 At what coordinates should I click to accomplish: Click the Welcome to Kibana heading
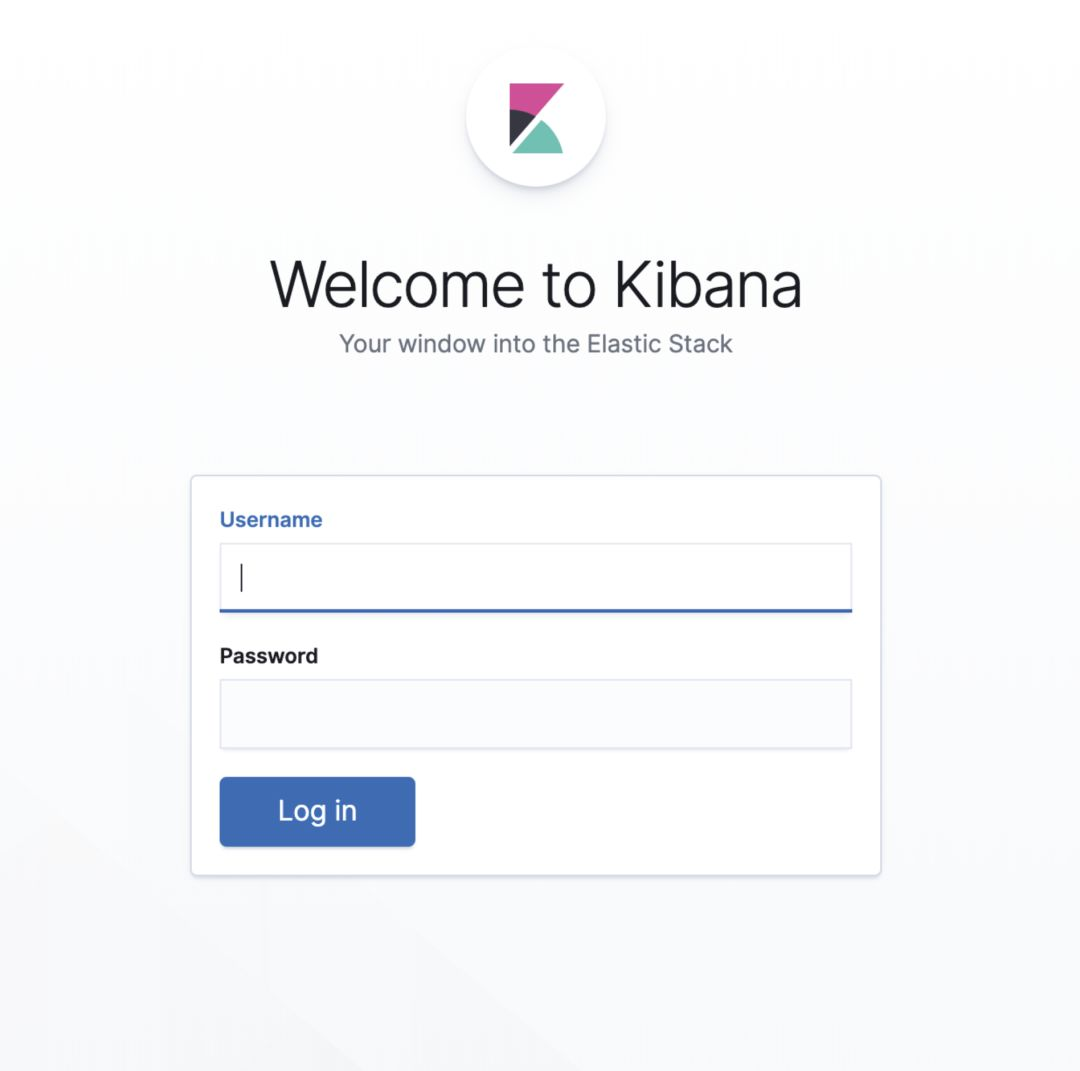tap(536, 284)
